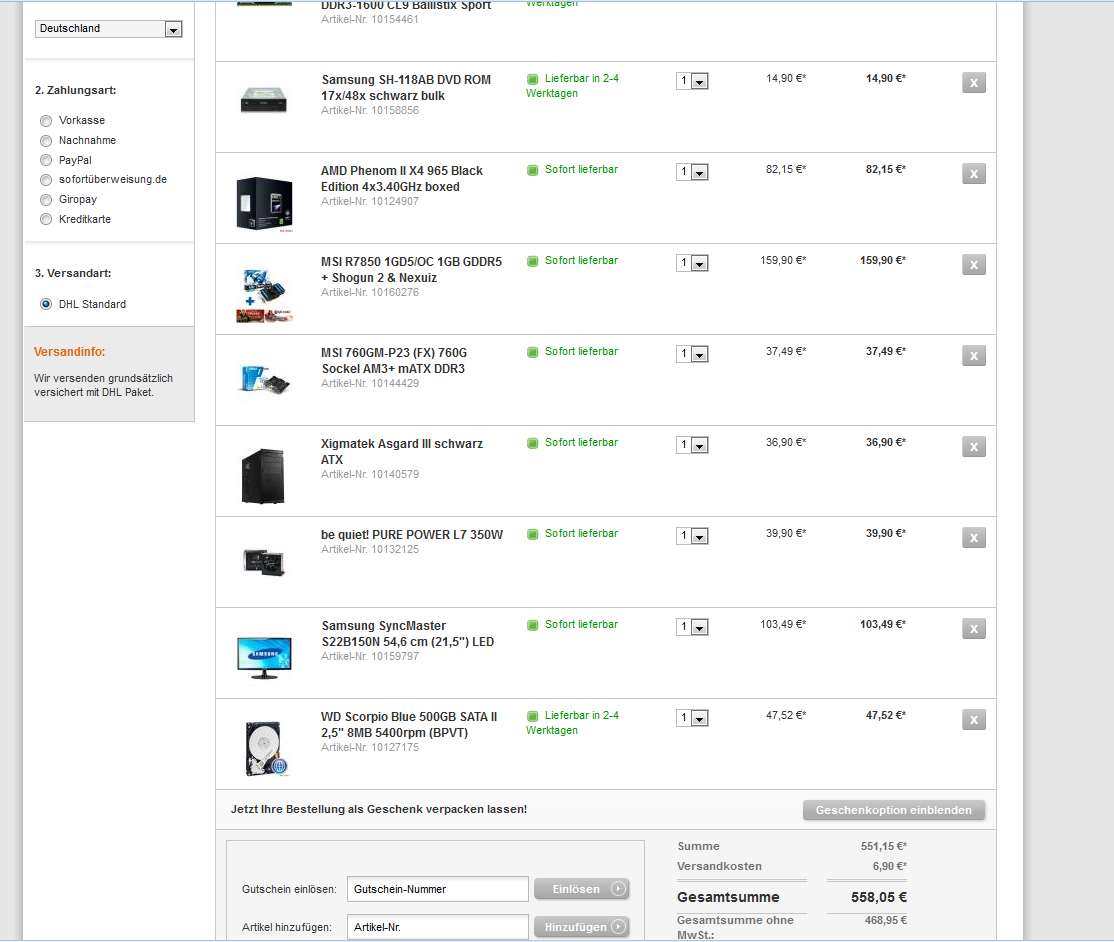Choose Giropay payment option
The width and height of the screenshot is (1114, 942).
pos(46,200)
